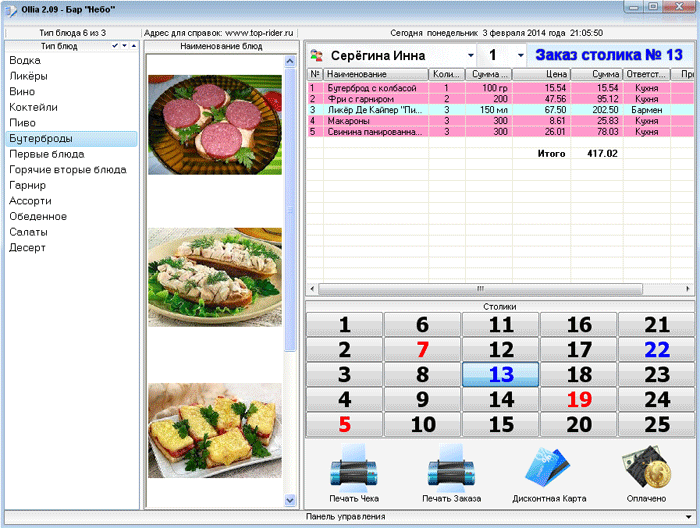The height and width of the screenshot is (528, 700).
Task: Click the Цена column header
Action: tap(541, 74)
